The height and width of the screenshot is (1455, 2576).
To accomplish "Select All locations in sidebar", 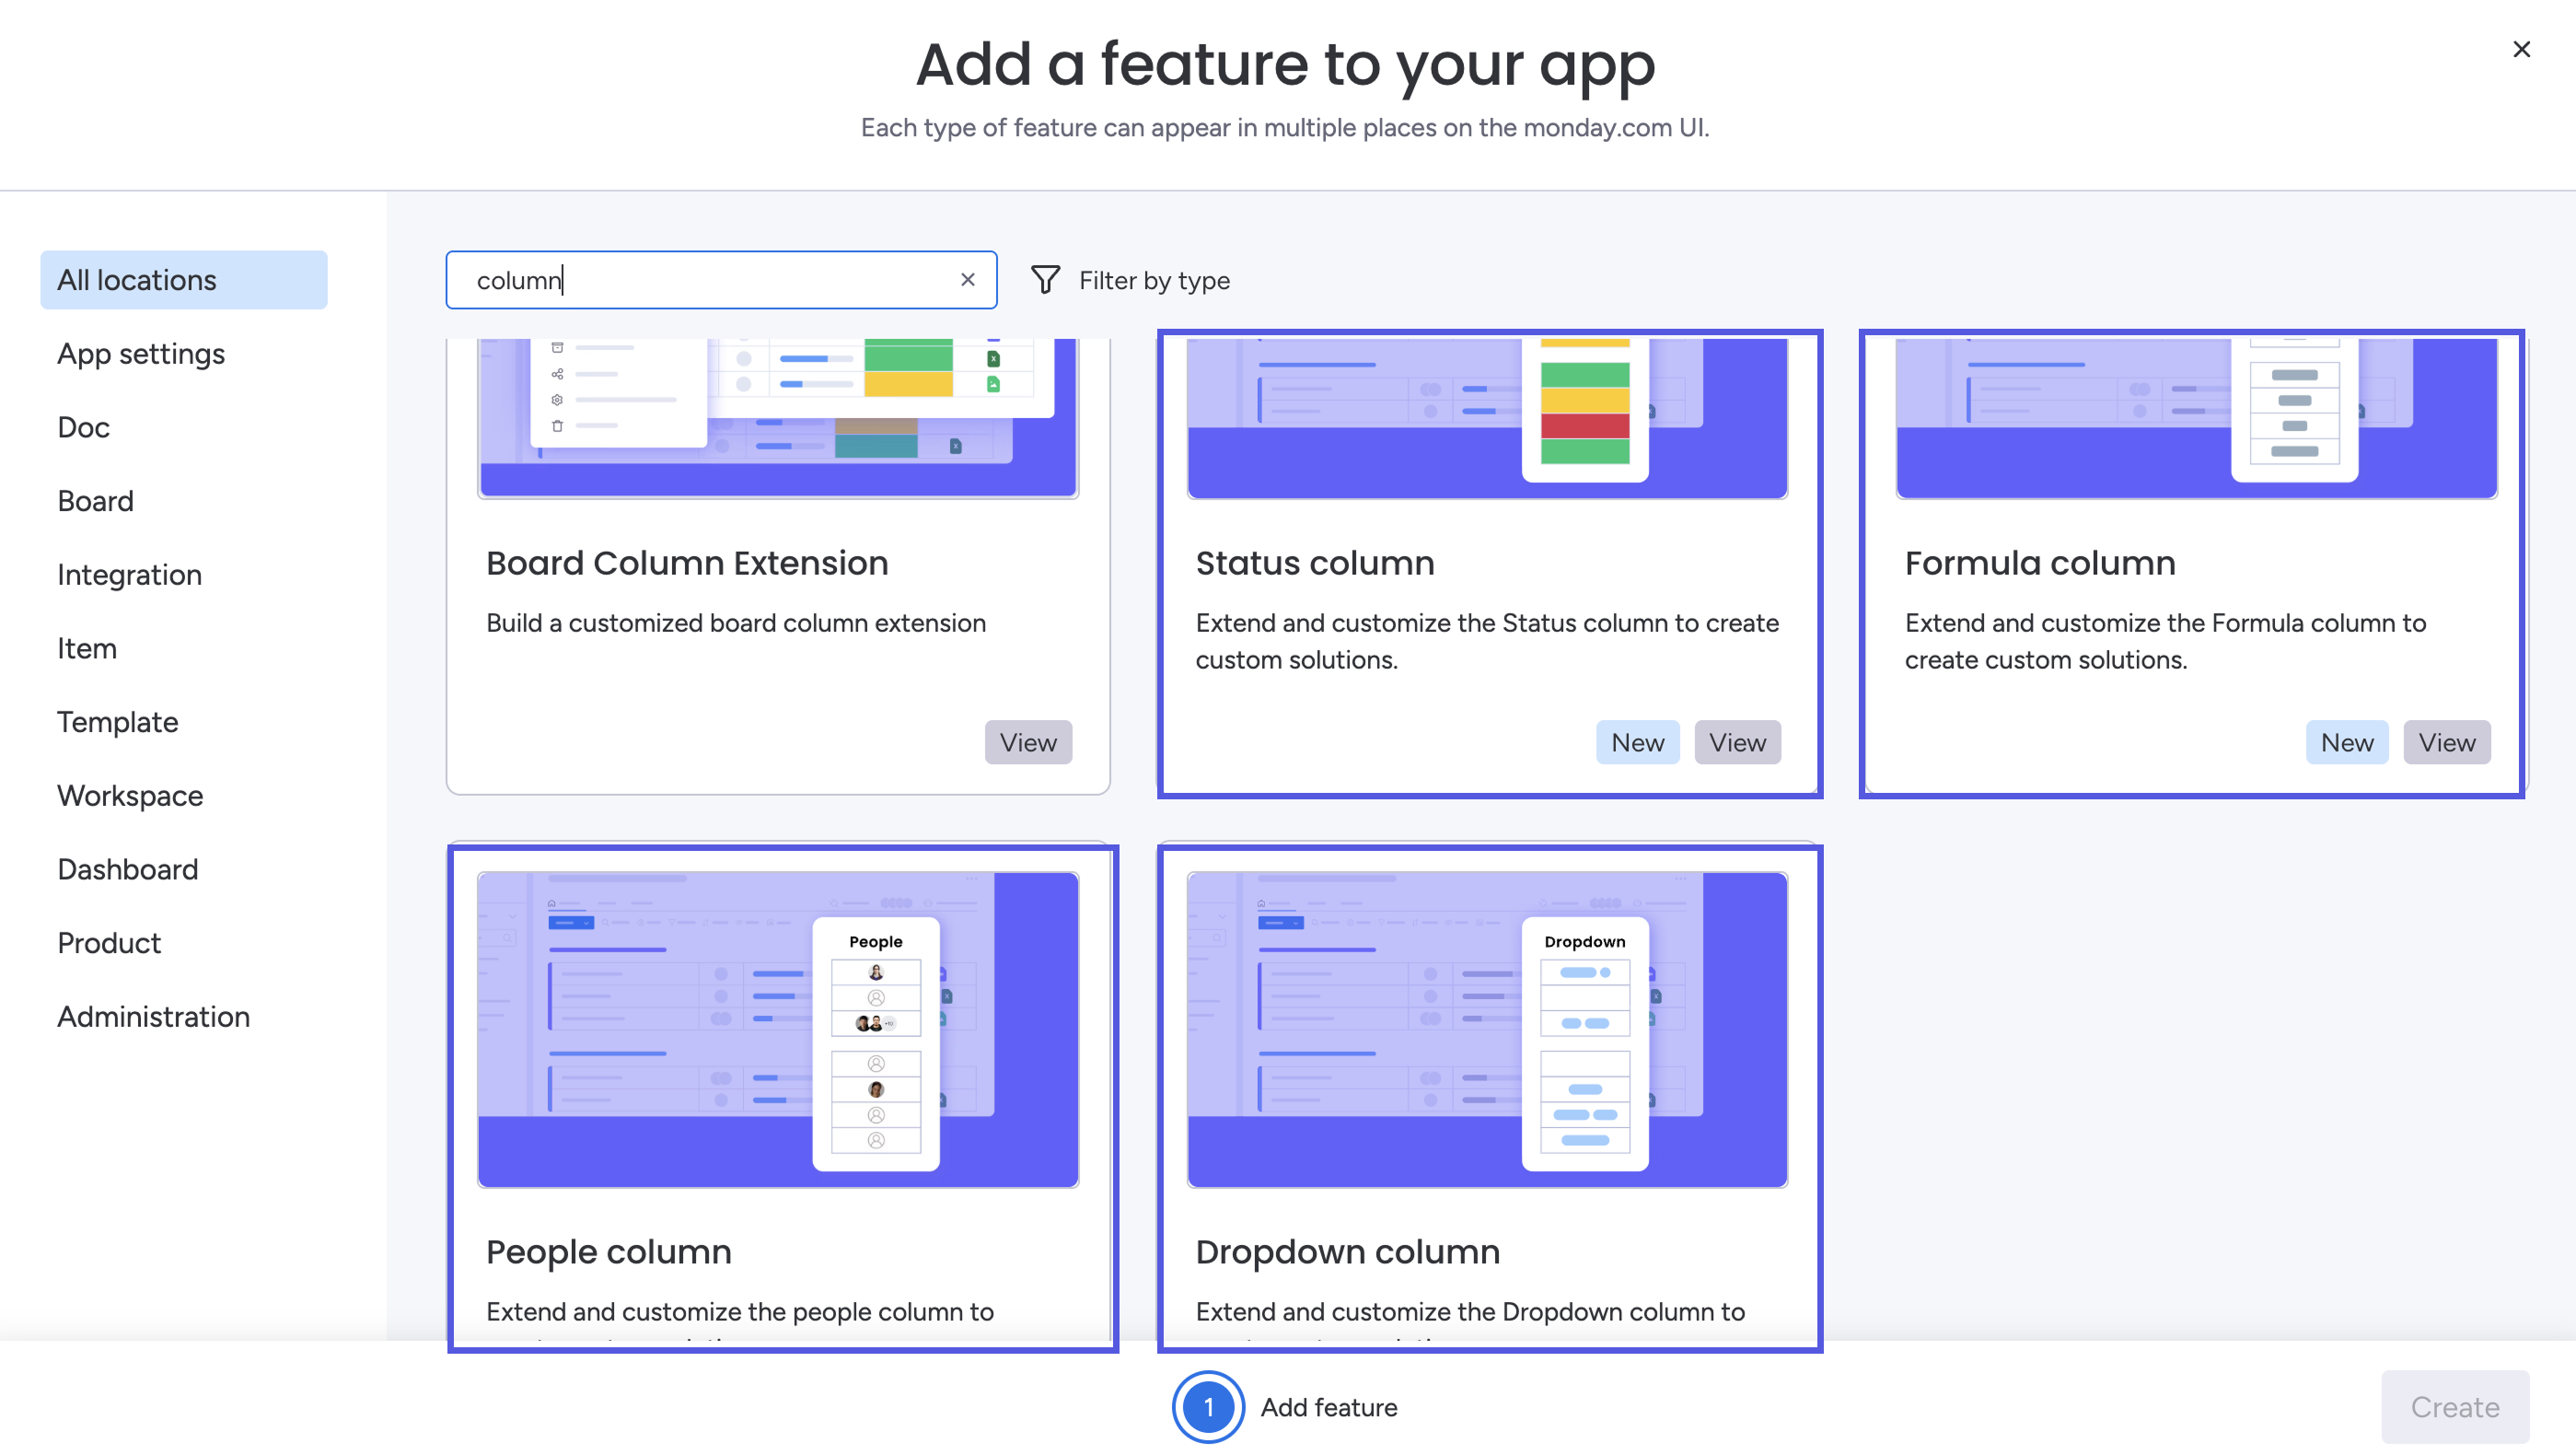I will click(x=183, y=280).
